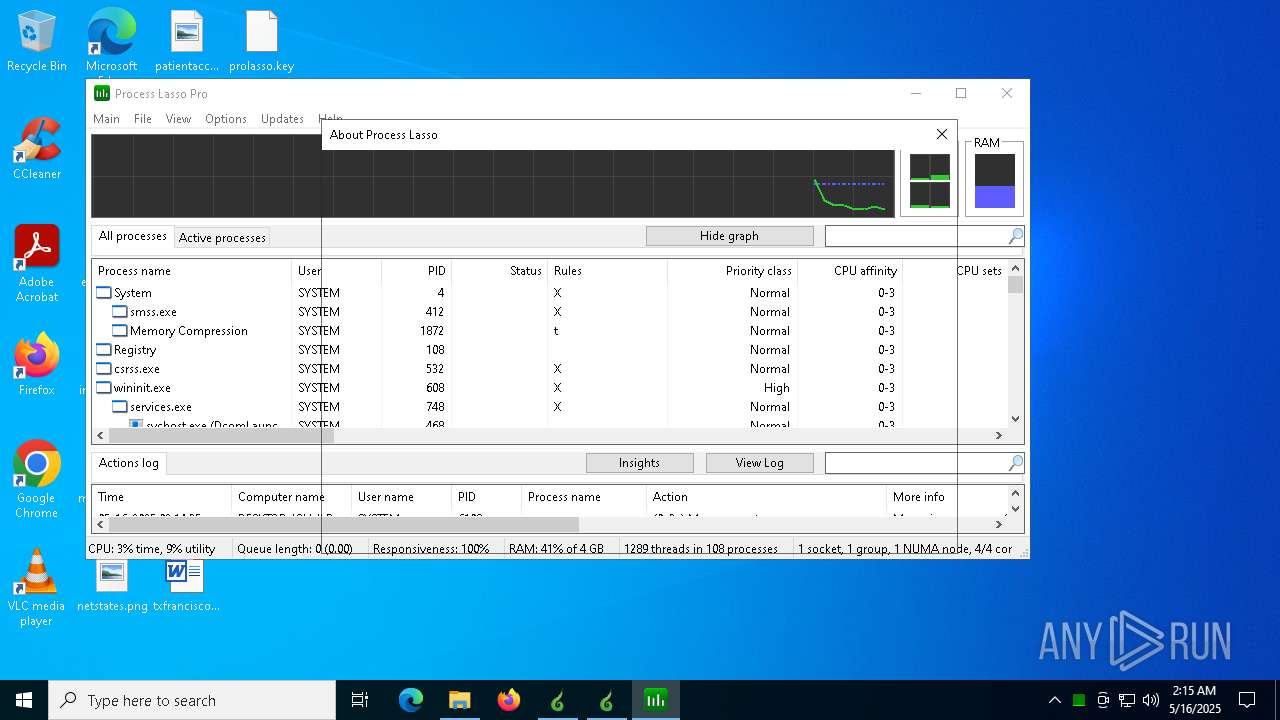Open the Options menu

click(226, 119)
